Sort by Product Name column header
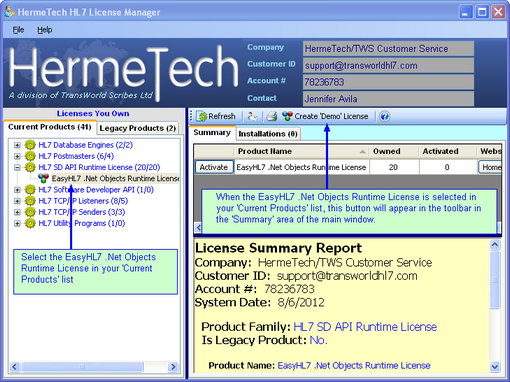 (x=301, y=151)
